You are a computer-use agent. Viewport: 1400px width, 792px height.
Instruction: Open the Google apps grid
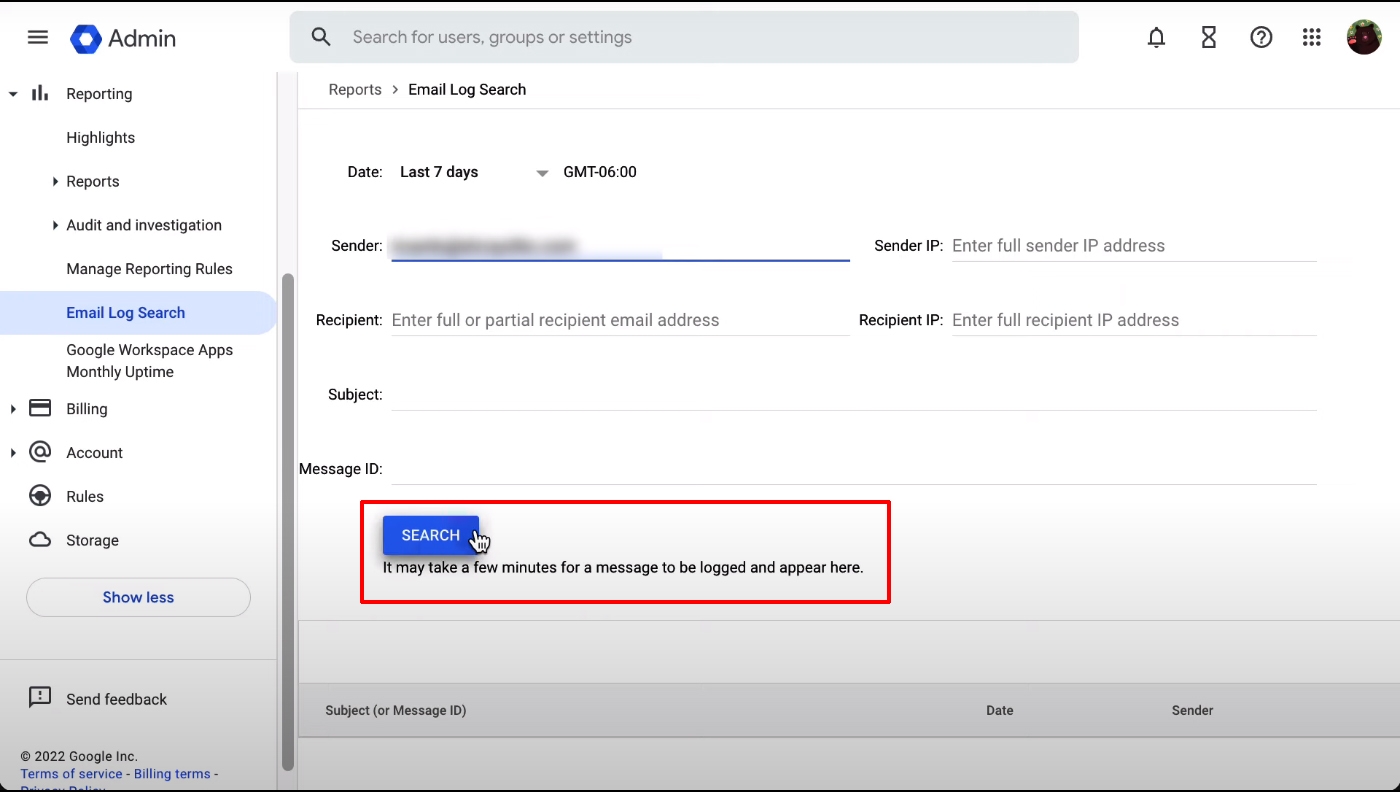pyautogui.click(x=1312, y=38)
